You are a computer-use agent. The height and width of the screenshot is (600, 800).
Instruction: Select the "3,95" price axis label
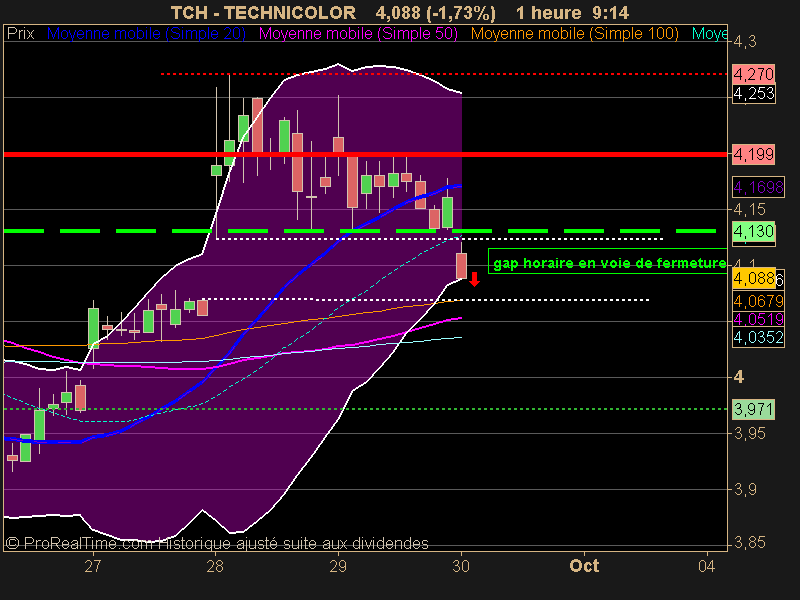tap(749, 434)
